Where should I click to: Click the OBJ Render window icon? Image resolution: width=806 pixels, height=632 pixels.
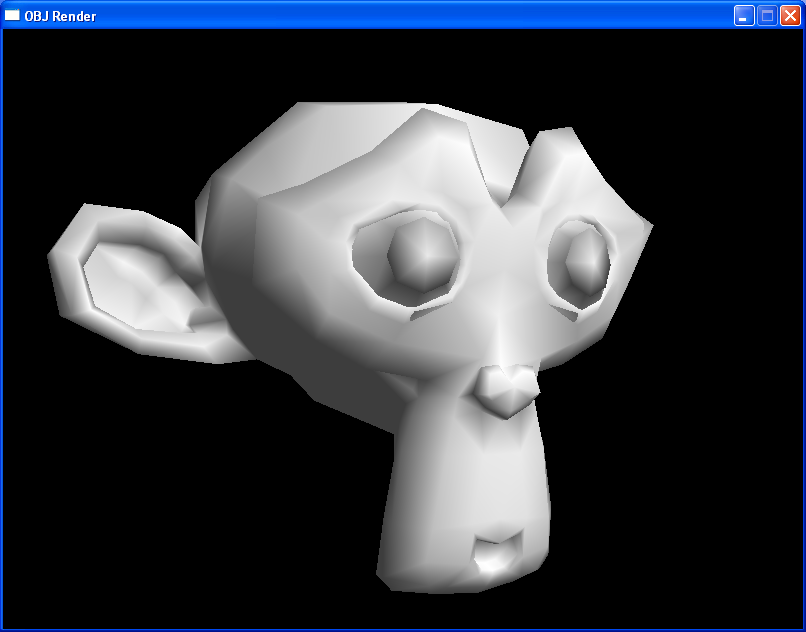pyautogui.click(x=12, y=15)
